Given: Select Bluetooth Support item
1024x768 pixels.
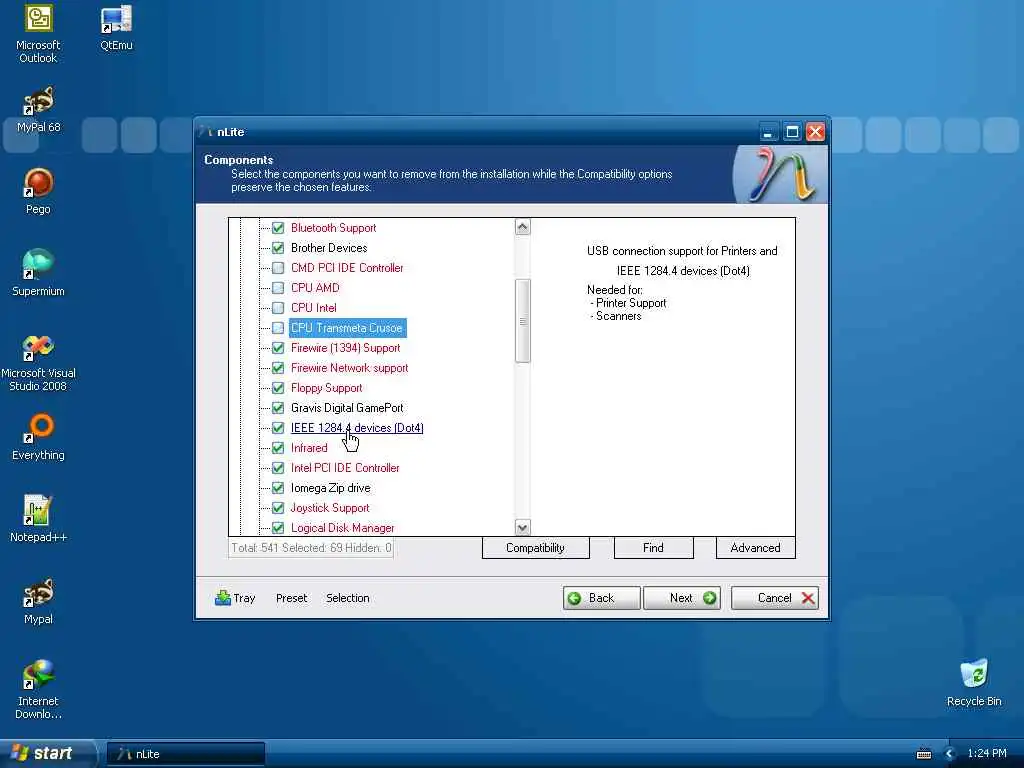Looking at the screenshot, I should tap(334, 228).
